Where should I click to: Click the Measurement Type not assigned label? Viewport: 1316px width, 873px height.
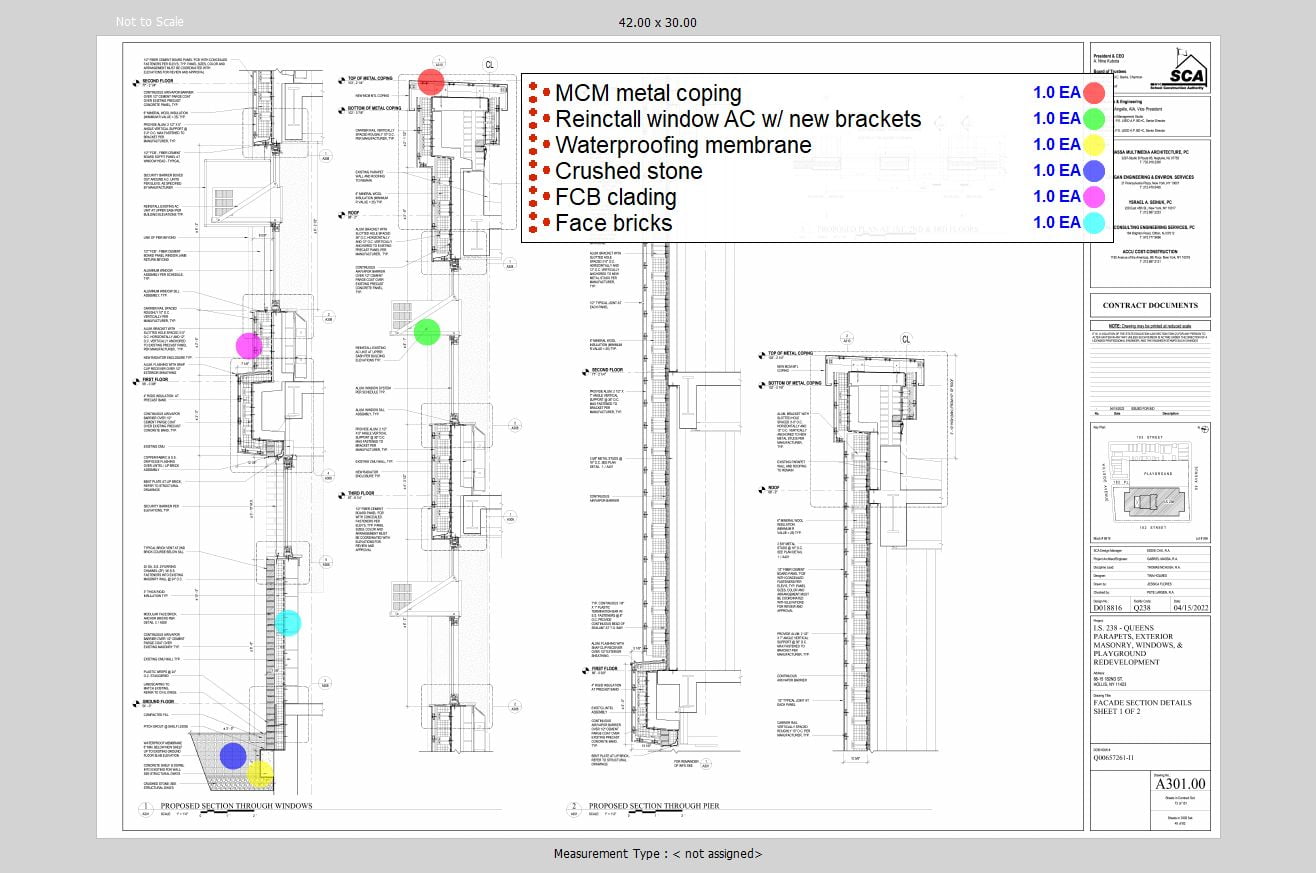657,854
